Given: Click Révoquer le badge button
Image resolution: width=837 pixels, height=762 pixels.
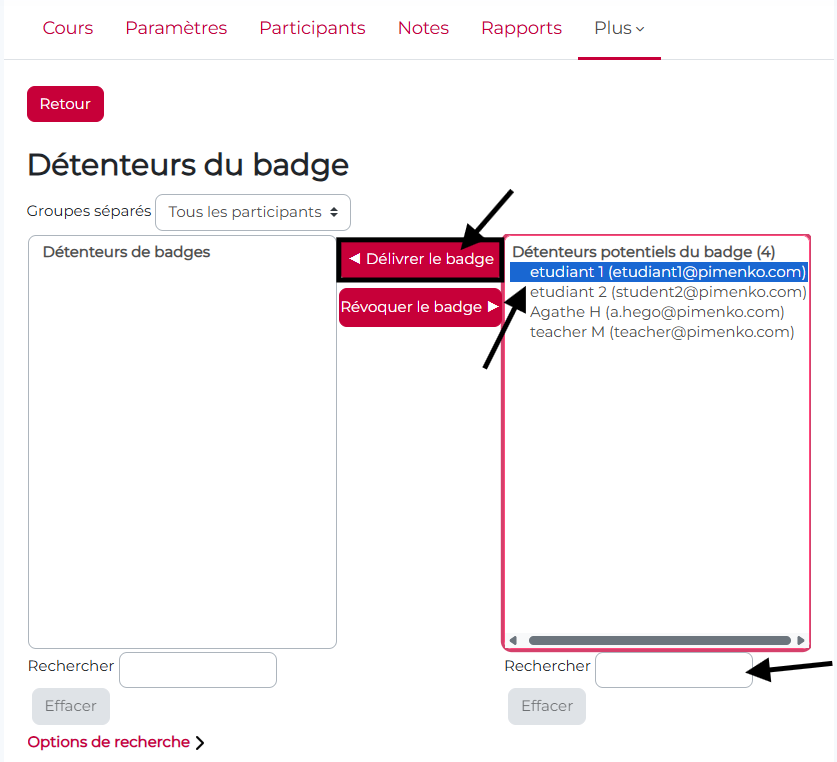Looking at the screenshot, I should (420, 307).
